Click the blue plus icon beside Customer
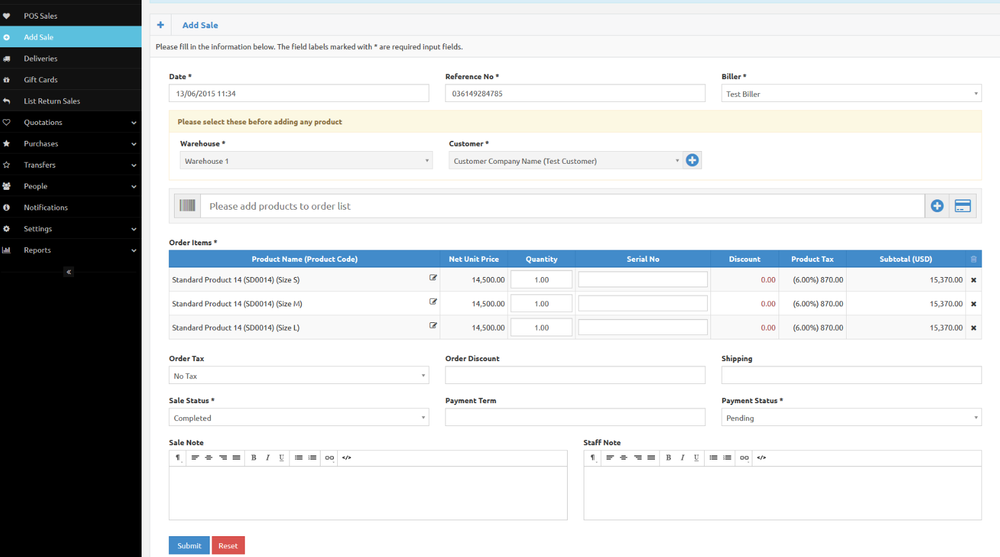The height and width of the screenshot is (557, 1000). (692, 160)
